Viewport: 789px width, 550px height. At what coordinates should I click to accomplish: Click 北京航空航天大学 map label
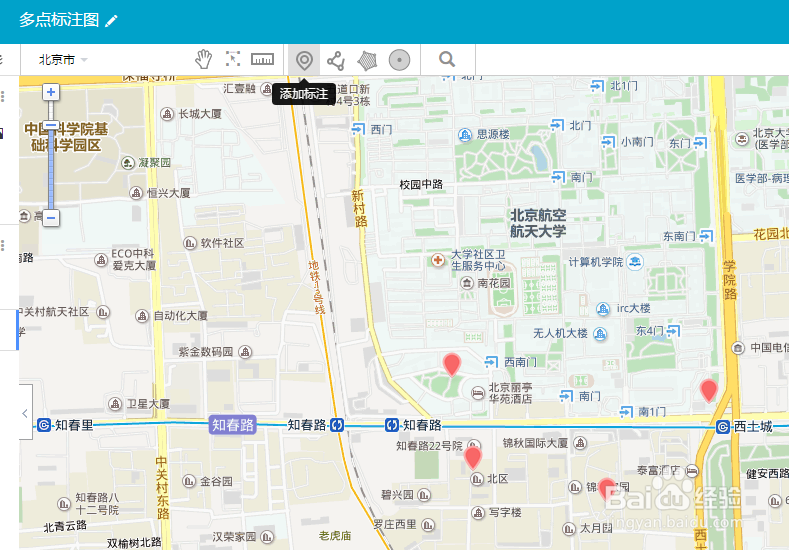[538, 223]
